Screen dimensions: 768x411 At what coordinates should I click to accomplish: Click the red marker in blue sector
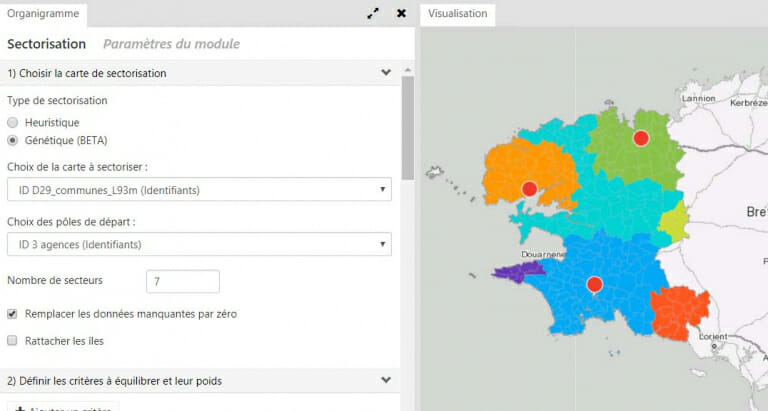click(595, 285)
